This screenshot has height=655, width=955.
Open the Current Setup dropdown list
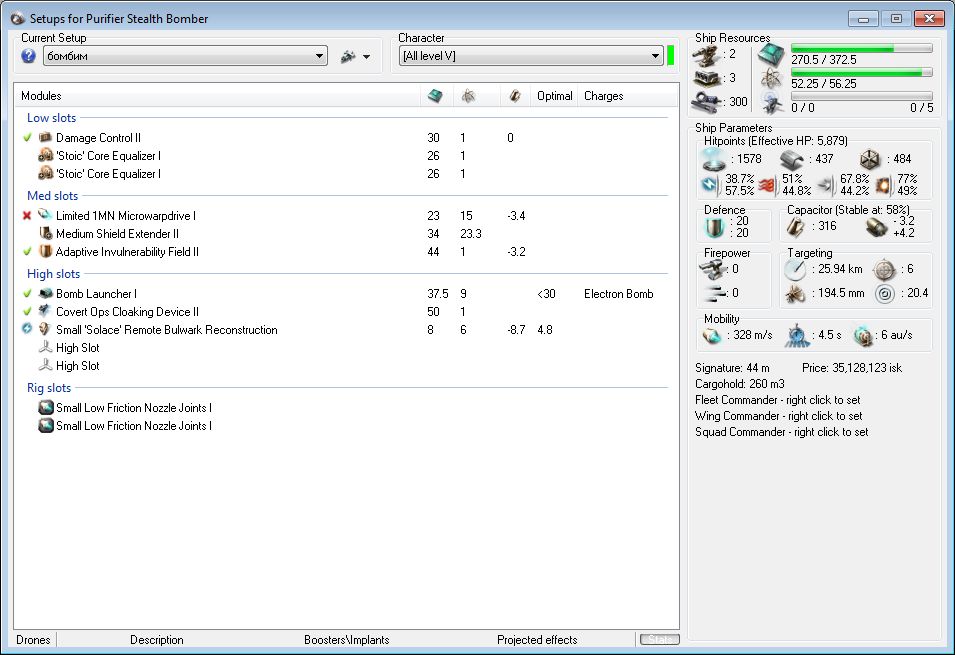[x=185, y=56]
